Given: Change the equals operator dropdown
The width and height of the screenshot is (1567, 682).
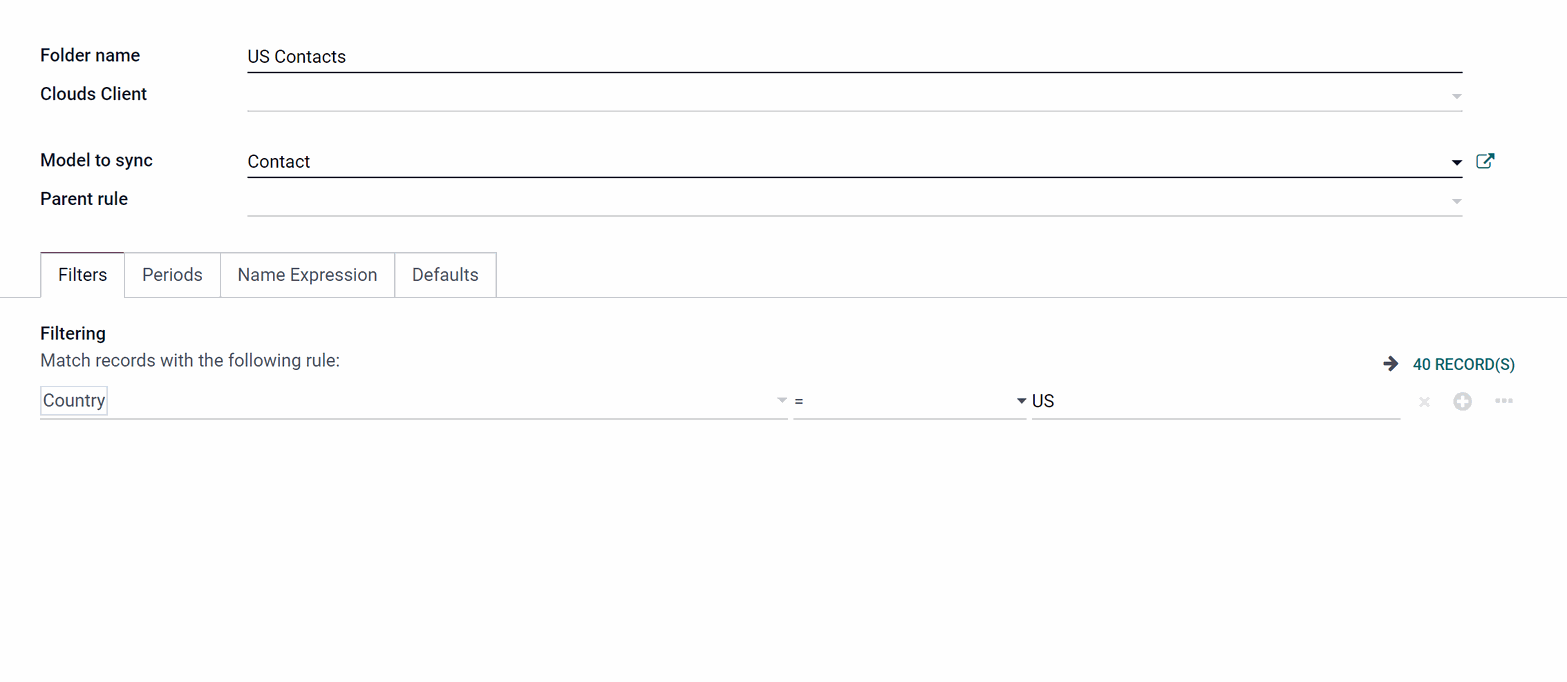Looking at the screenshot, I should point(909,401).
